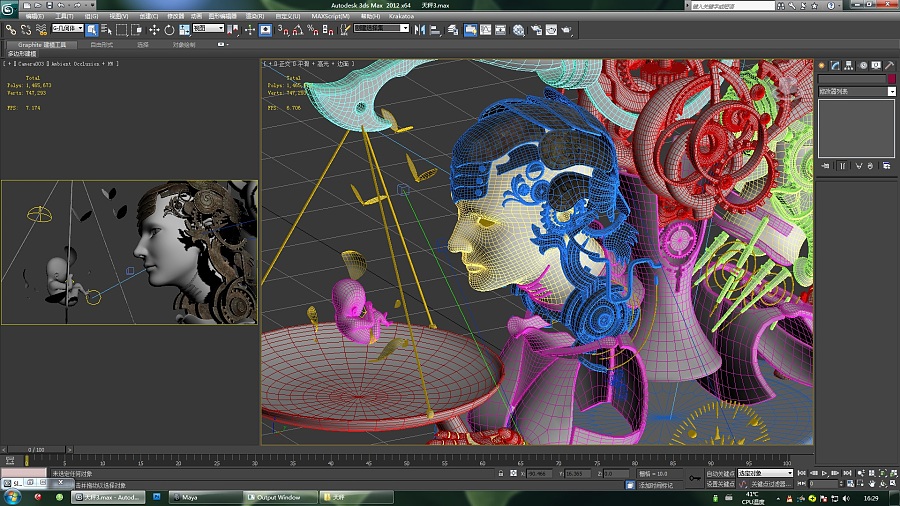Viewport: 900px width, 506px height.
Task: Click Pin Stack icon
Action: (825, 166)
